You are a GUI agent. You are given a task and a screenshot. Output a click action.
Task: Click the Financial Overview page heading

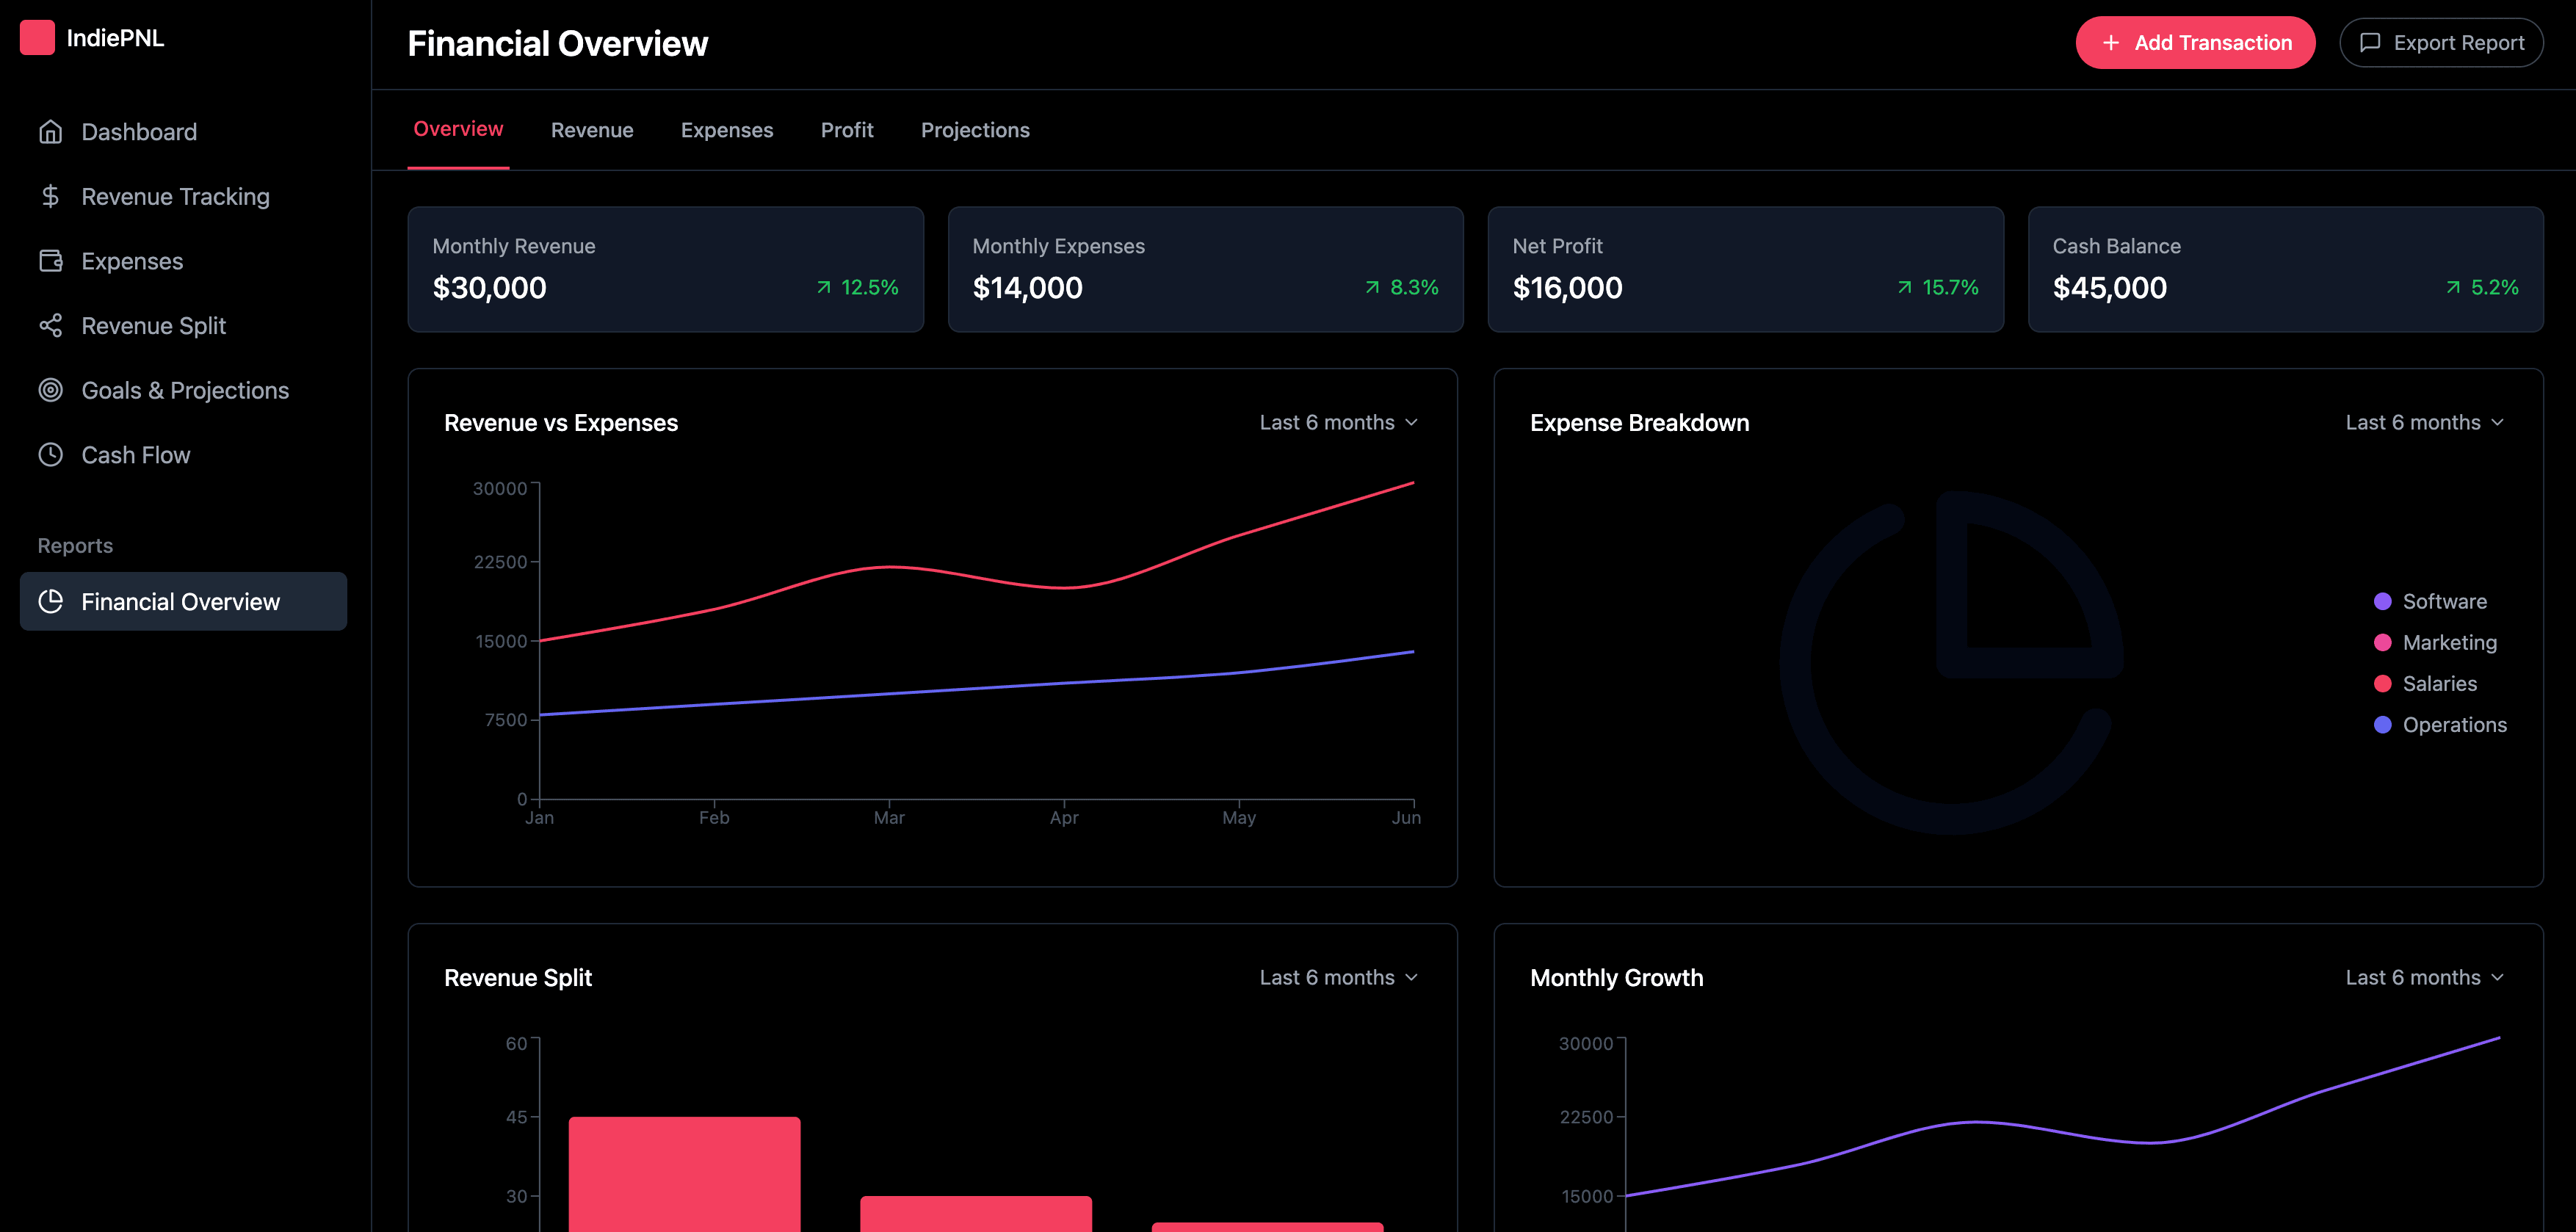pyautogui.click(x=557, y=43)
